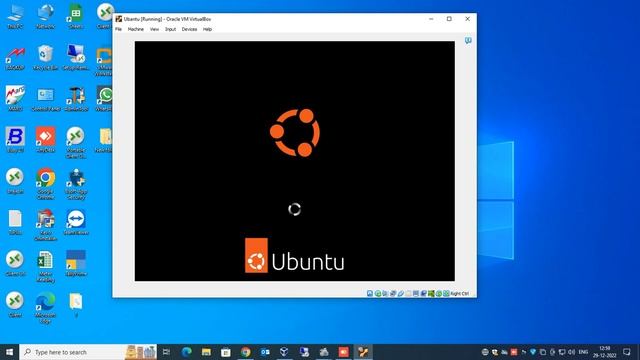Viewport: 640px width, 360px height.
Task: Click green processor chip indicator in status bar
Action: [431, 293]
